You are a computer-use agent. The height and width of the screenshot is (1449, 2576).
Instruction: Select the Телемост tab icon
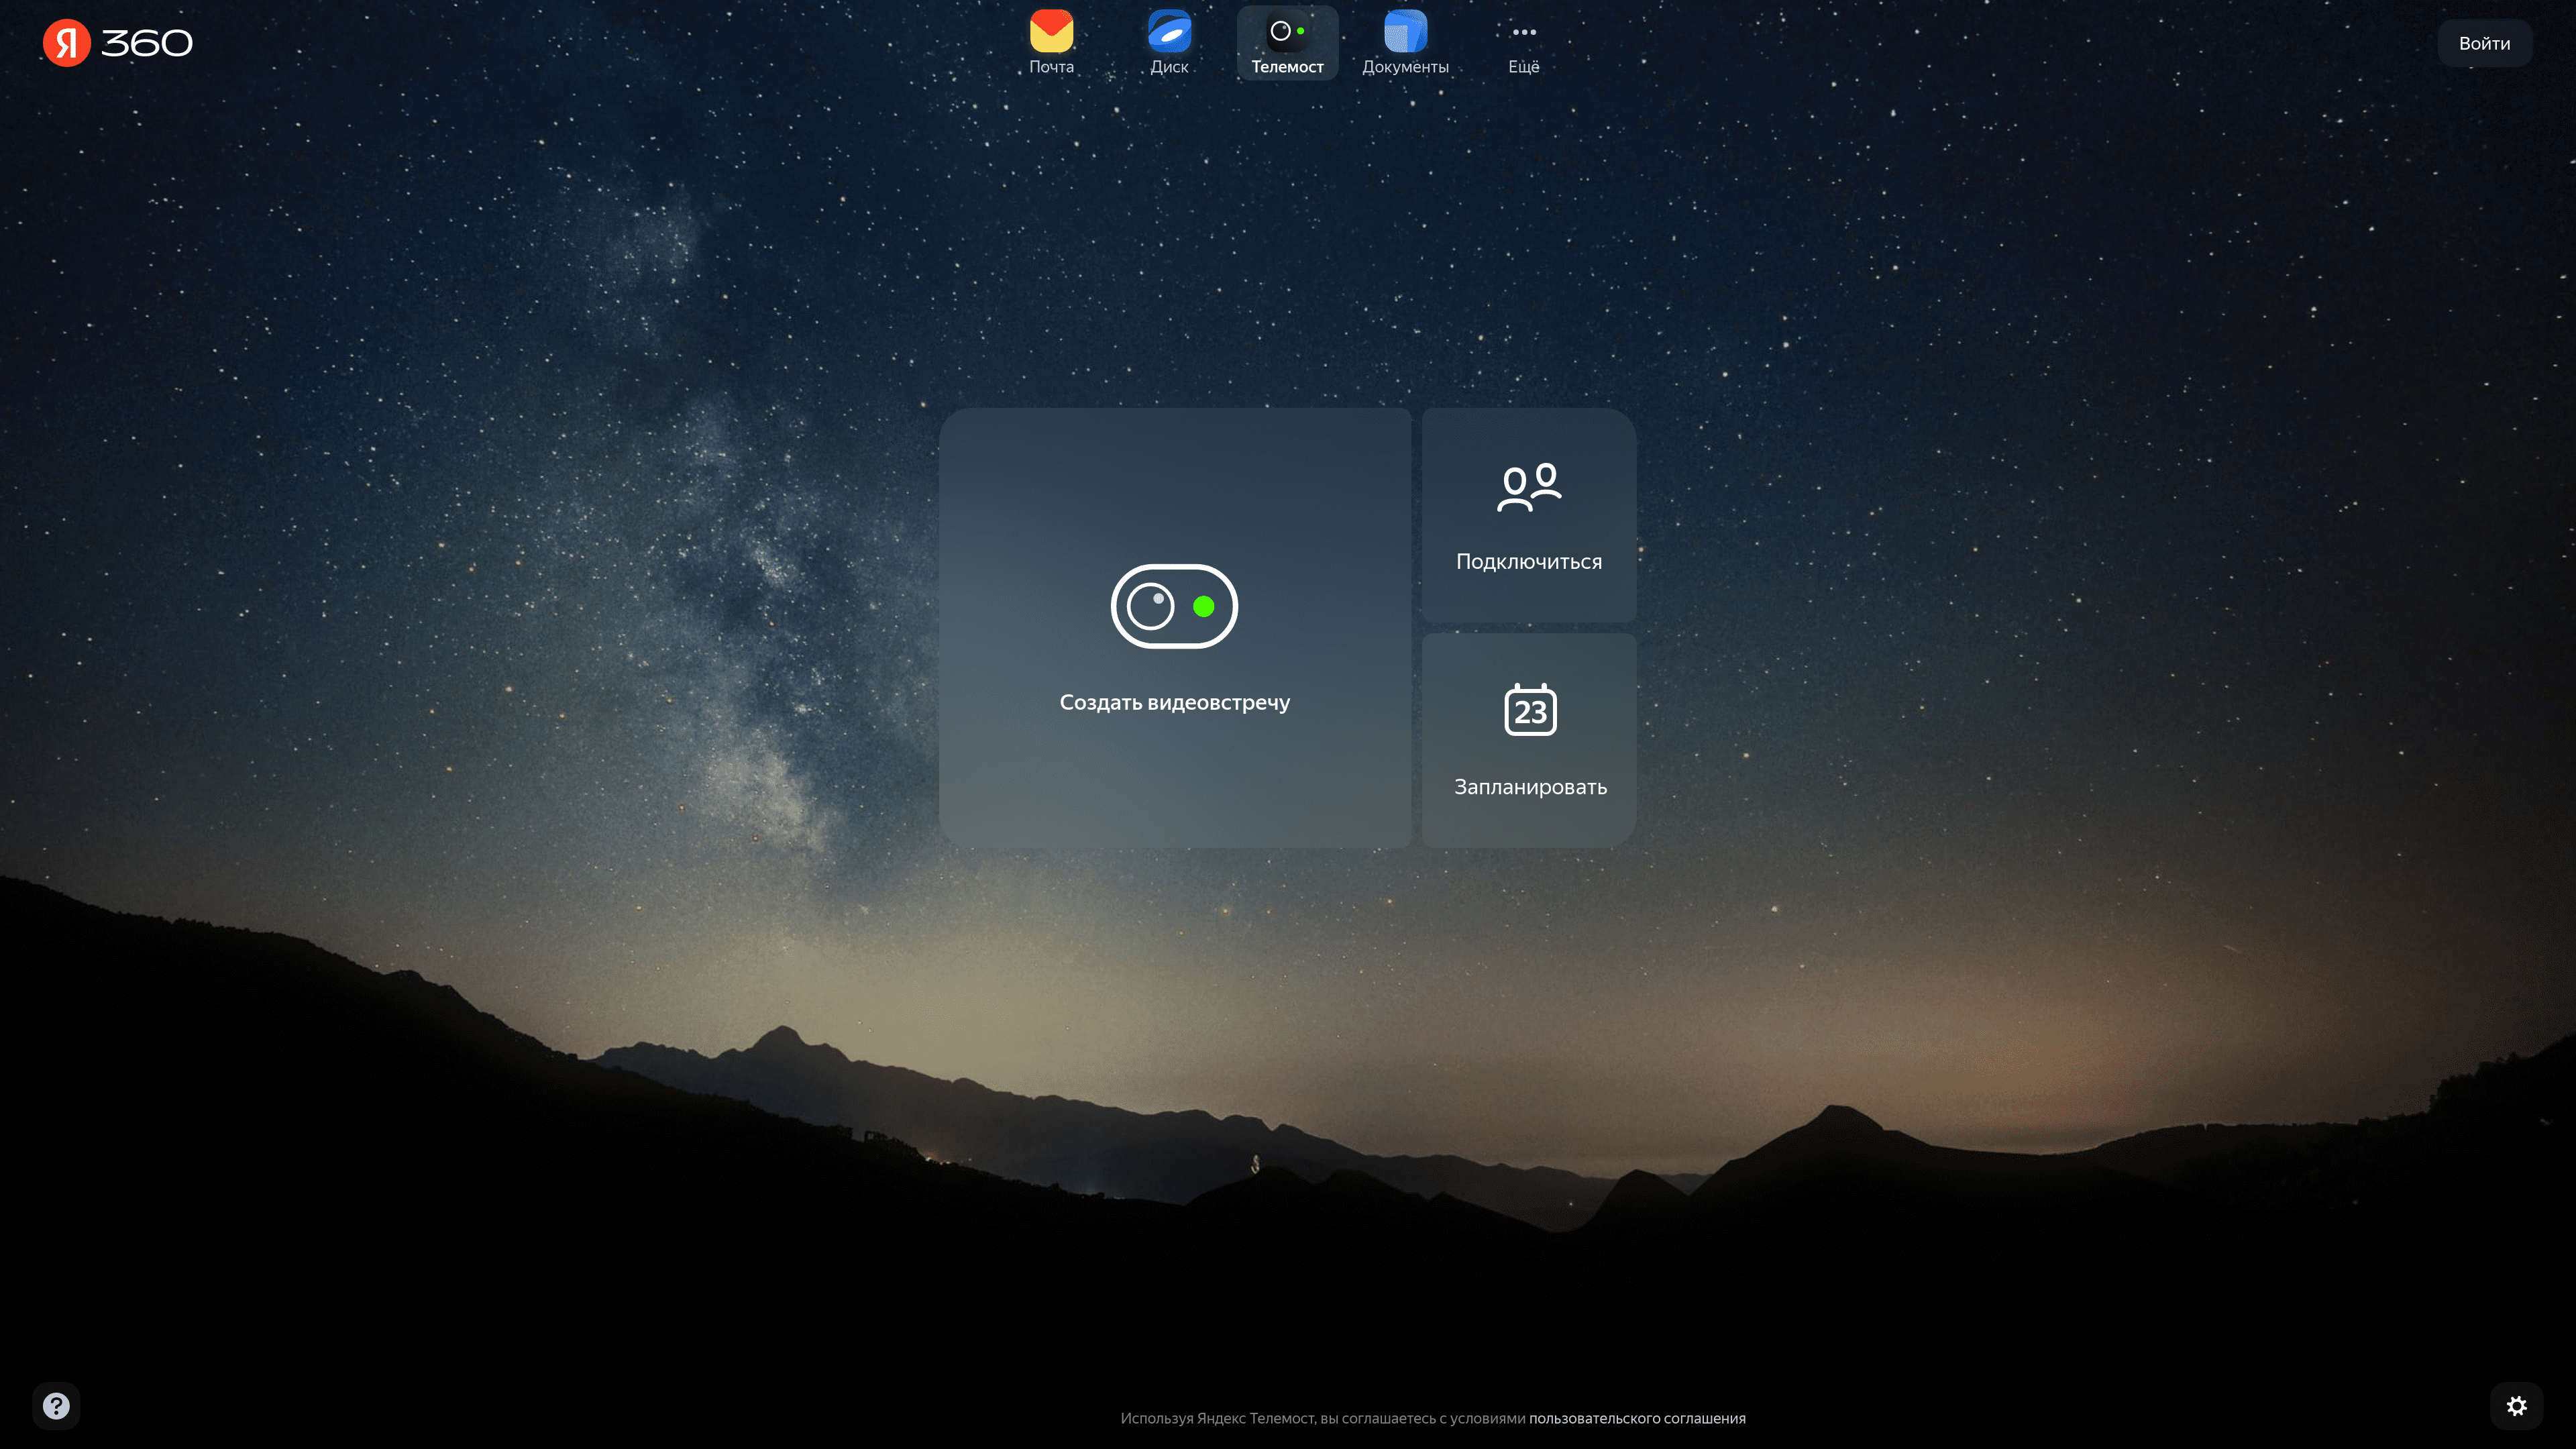(1287, 31)
